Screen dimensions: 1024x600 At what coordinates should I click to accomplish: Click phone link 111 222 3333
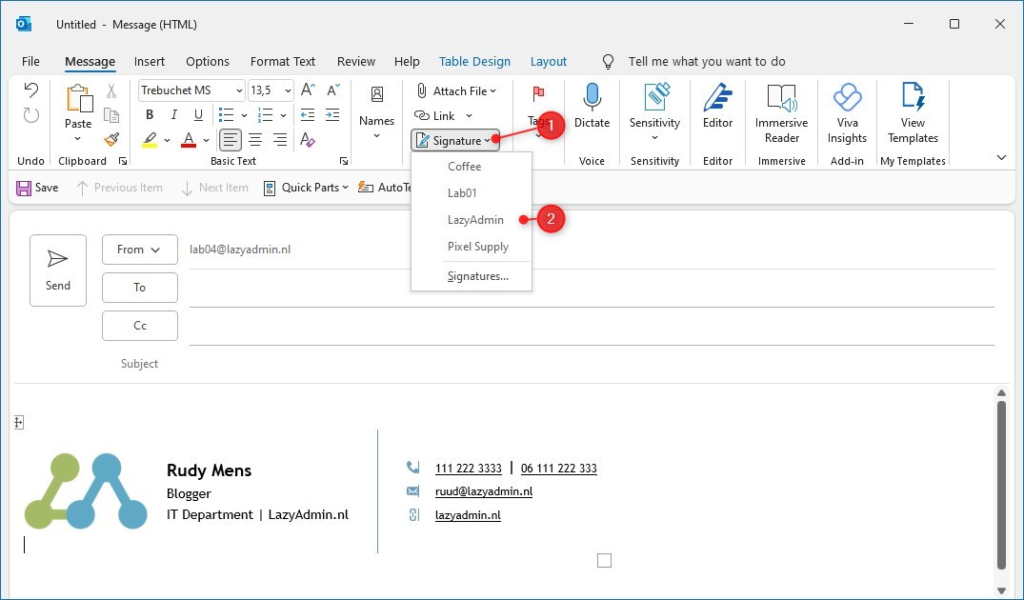pyautogui.click(x=468, y=468)
